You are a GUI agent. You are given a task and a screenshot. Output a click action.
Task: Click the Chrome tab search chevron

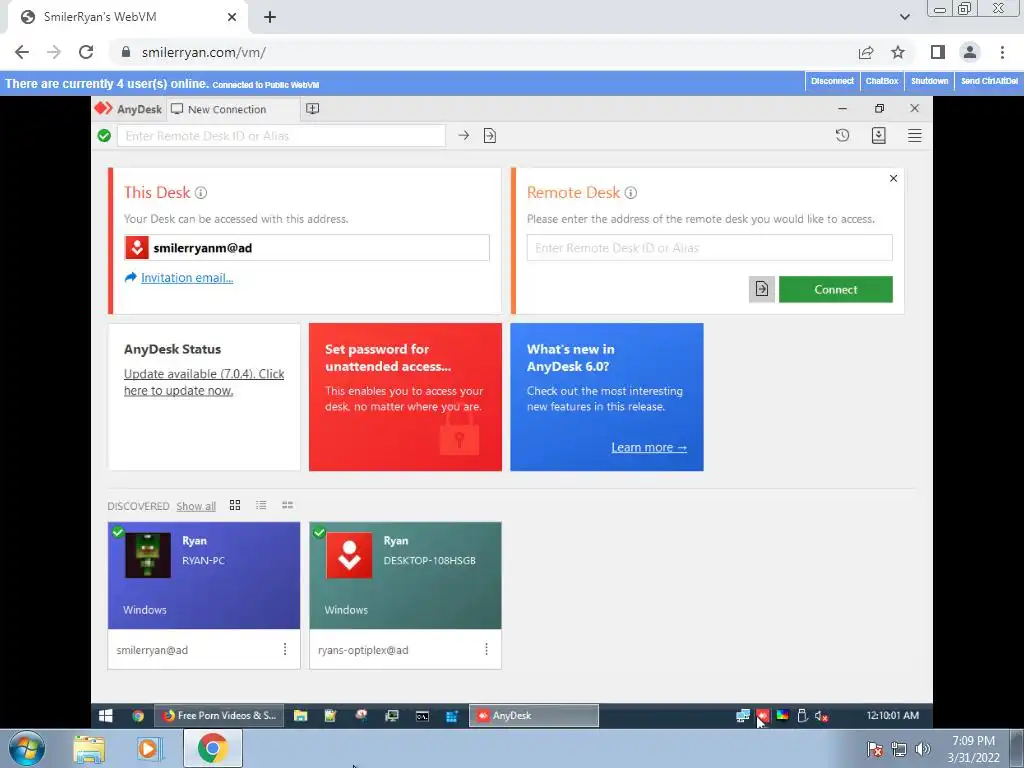[904, 17]
